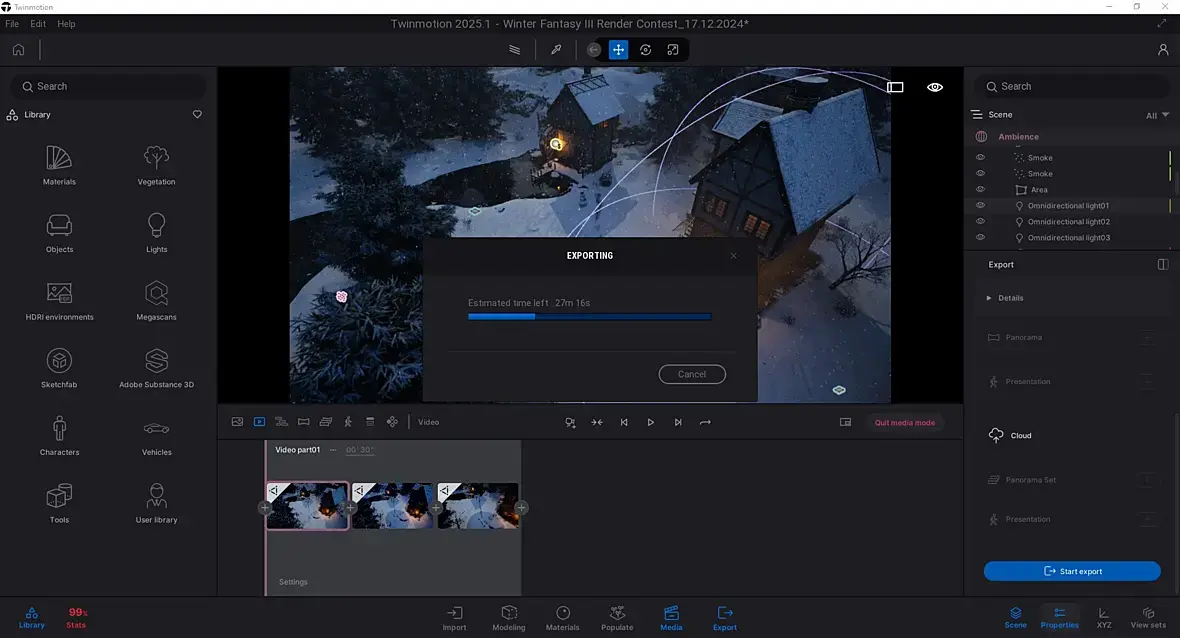Open the Sketchfab library category
Screen dimensions: 1180x638
click(x=59, y=367)
